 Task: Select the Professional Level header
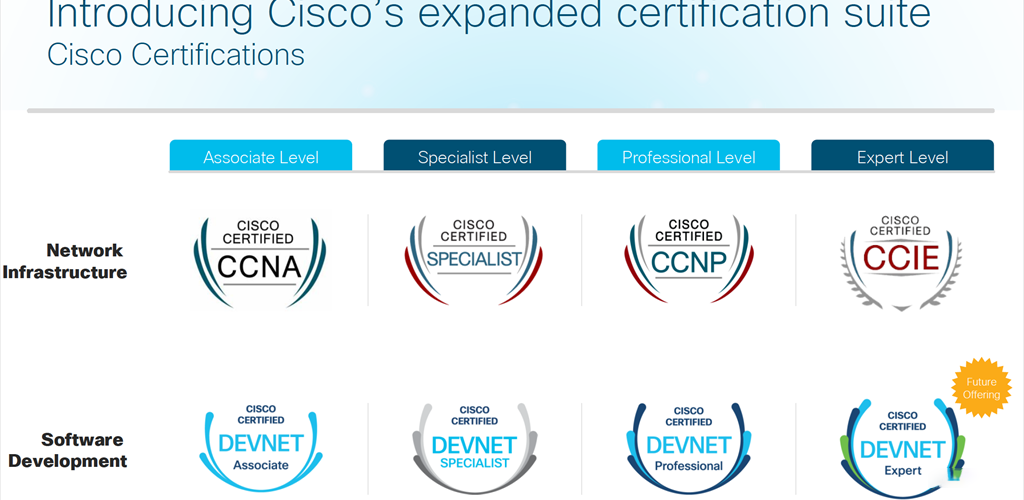pos(688,155)
